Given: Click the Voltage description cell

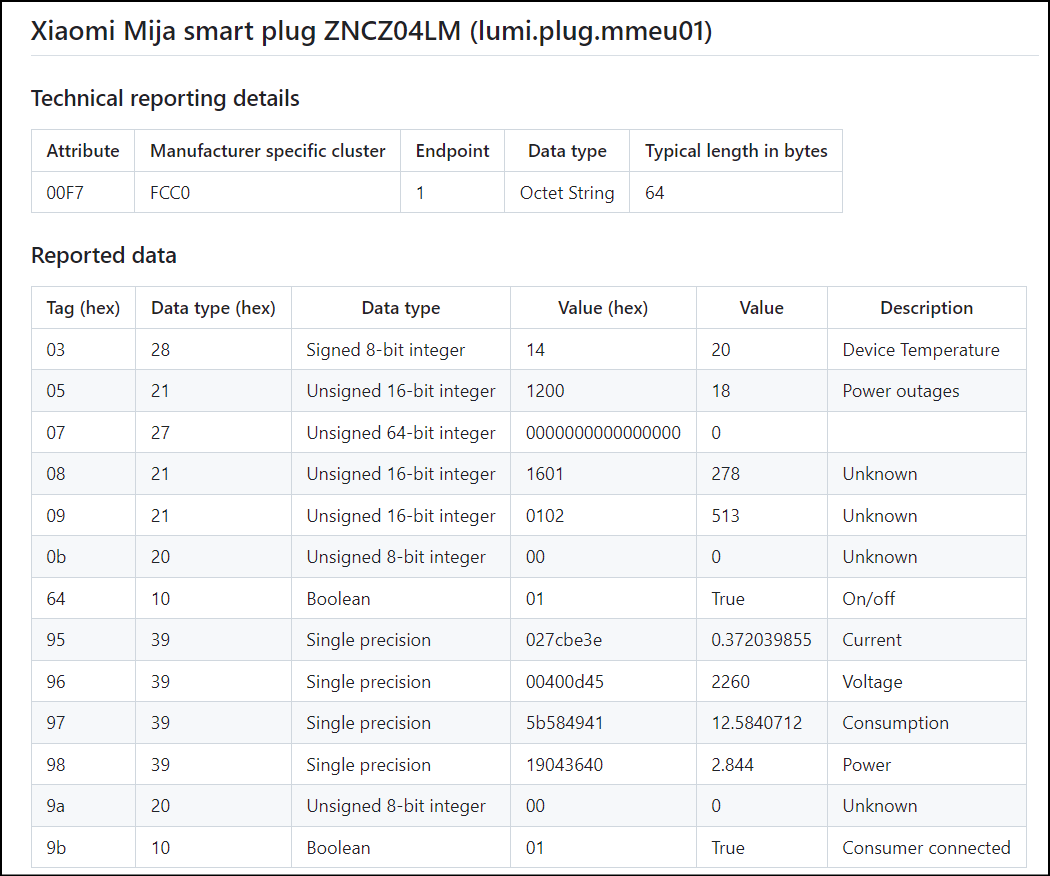Looking at the screenshot, I should point(872,682).
